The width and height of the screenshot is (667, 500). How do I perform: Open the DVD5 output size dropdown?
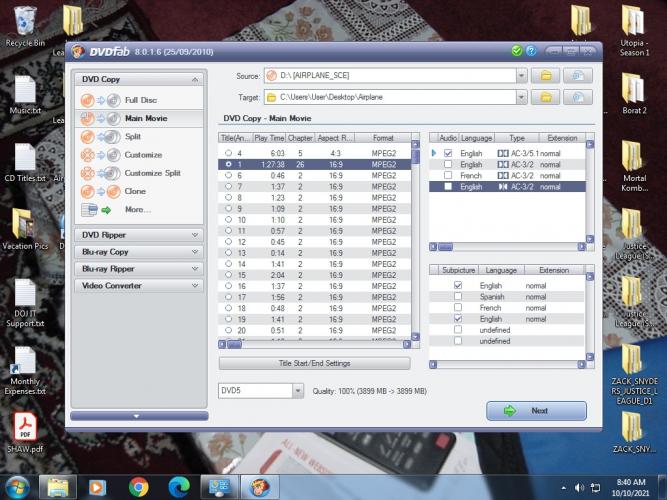click(297, 391)
